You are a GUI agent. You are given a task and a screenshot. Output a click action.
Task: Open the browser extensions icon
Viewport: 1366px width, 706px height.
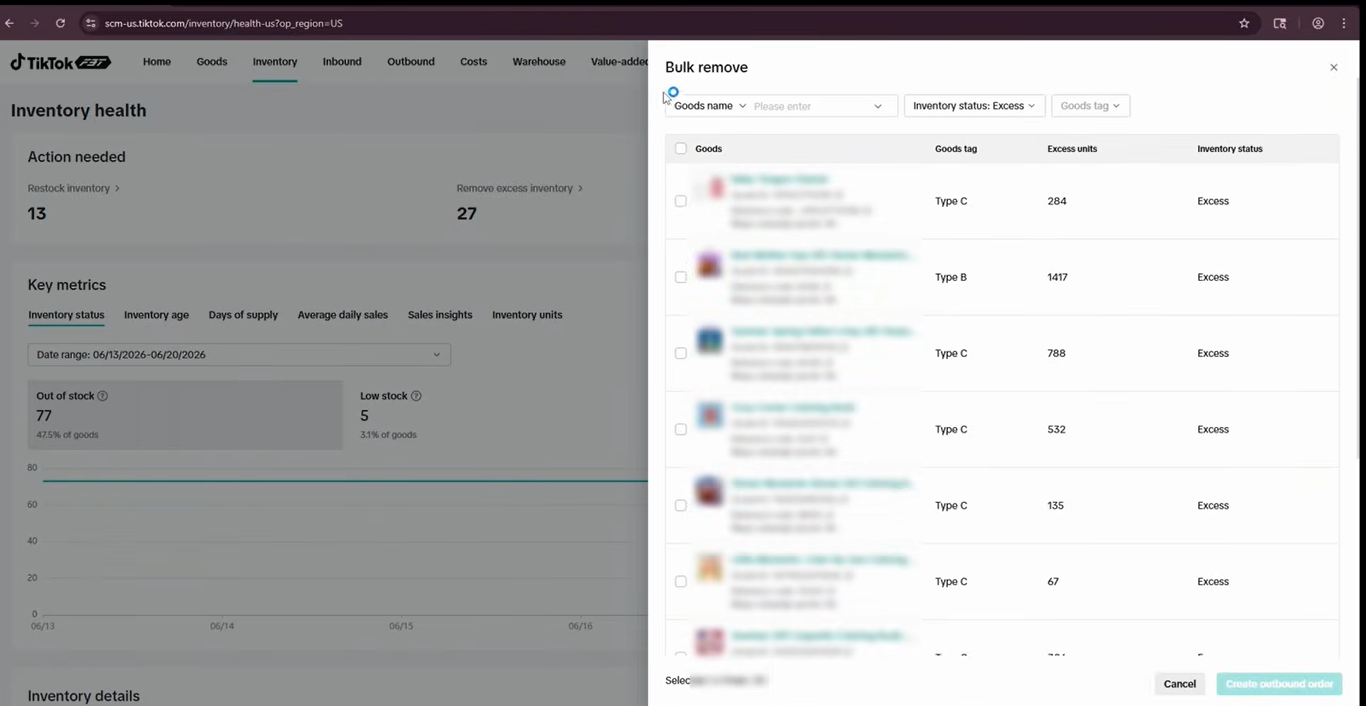click(x=1279, y=23)
